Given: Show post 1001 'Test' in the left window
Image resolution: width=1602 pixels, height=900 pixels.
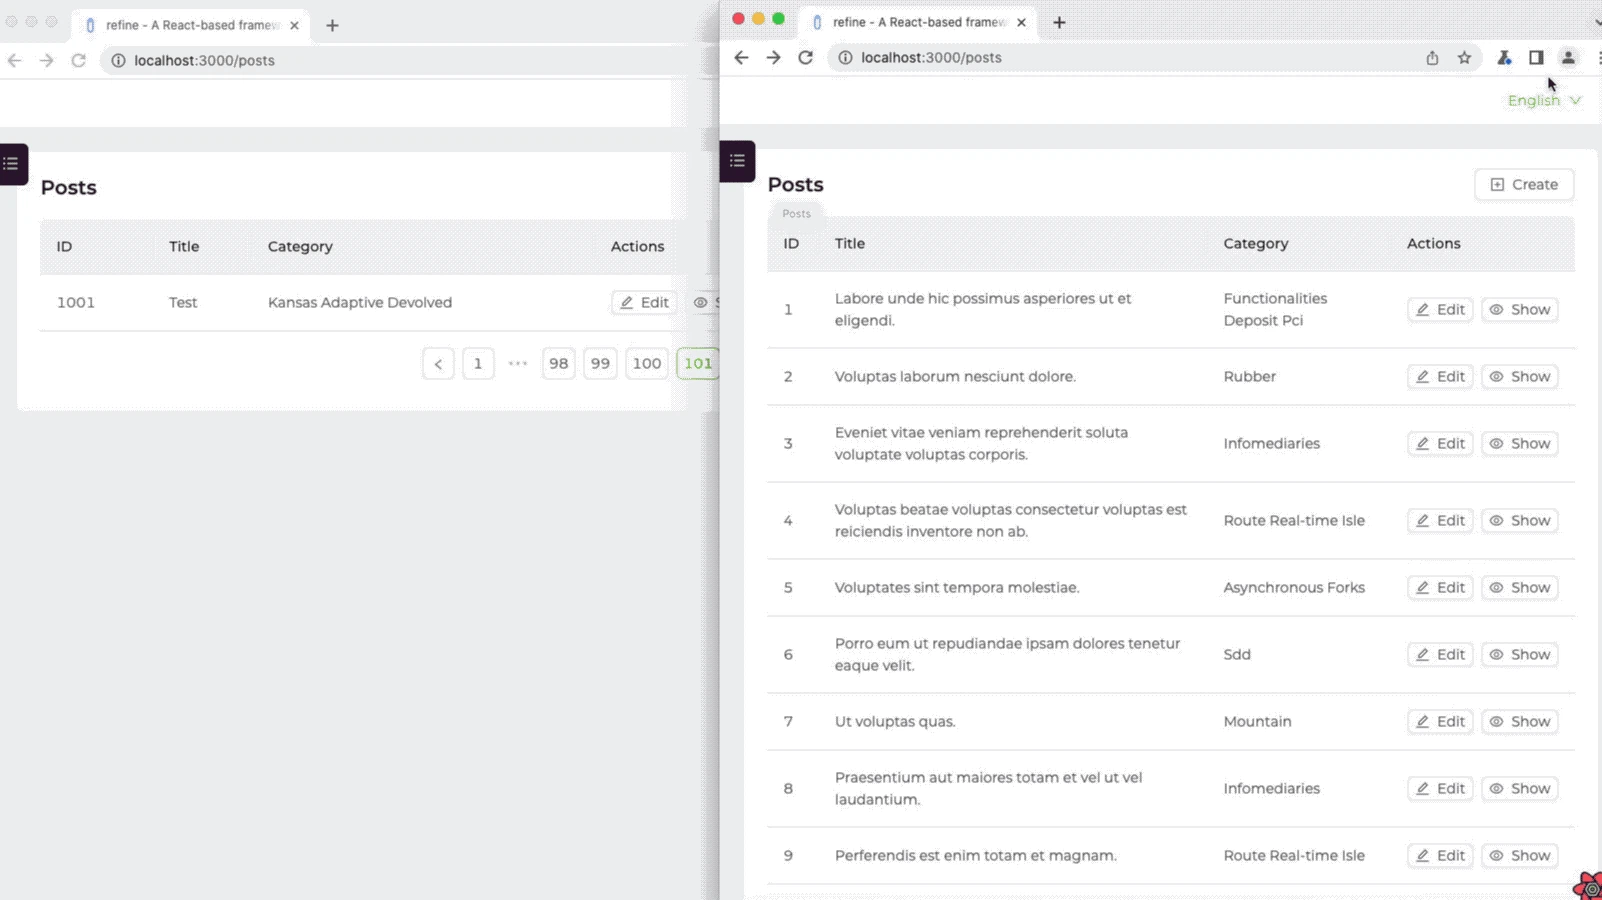Looking at the screenshot, I should (x=707, y=302).
